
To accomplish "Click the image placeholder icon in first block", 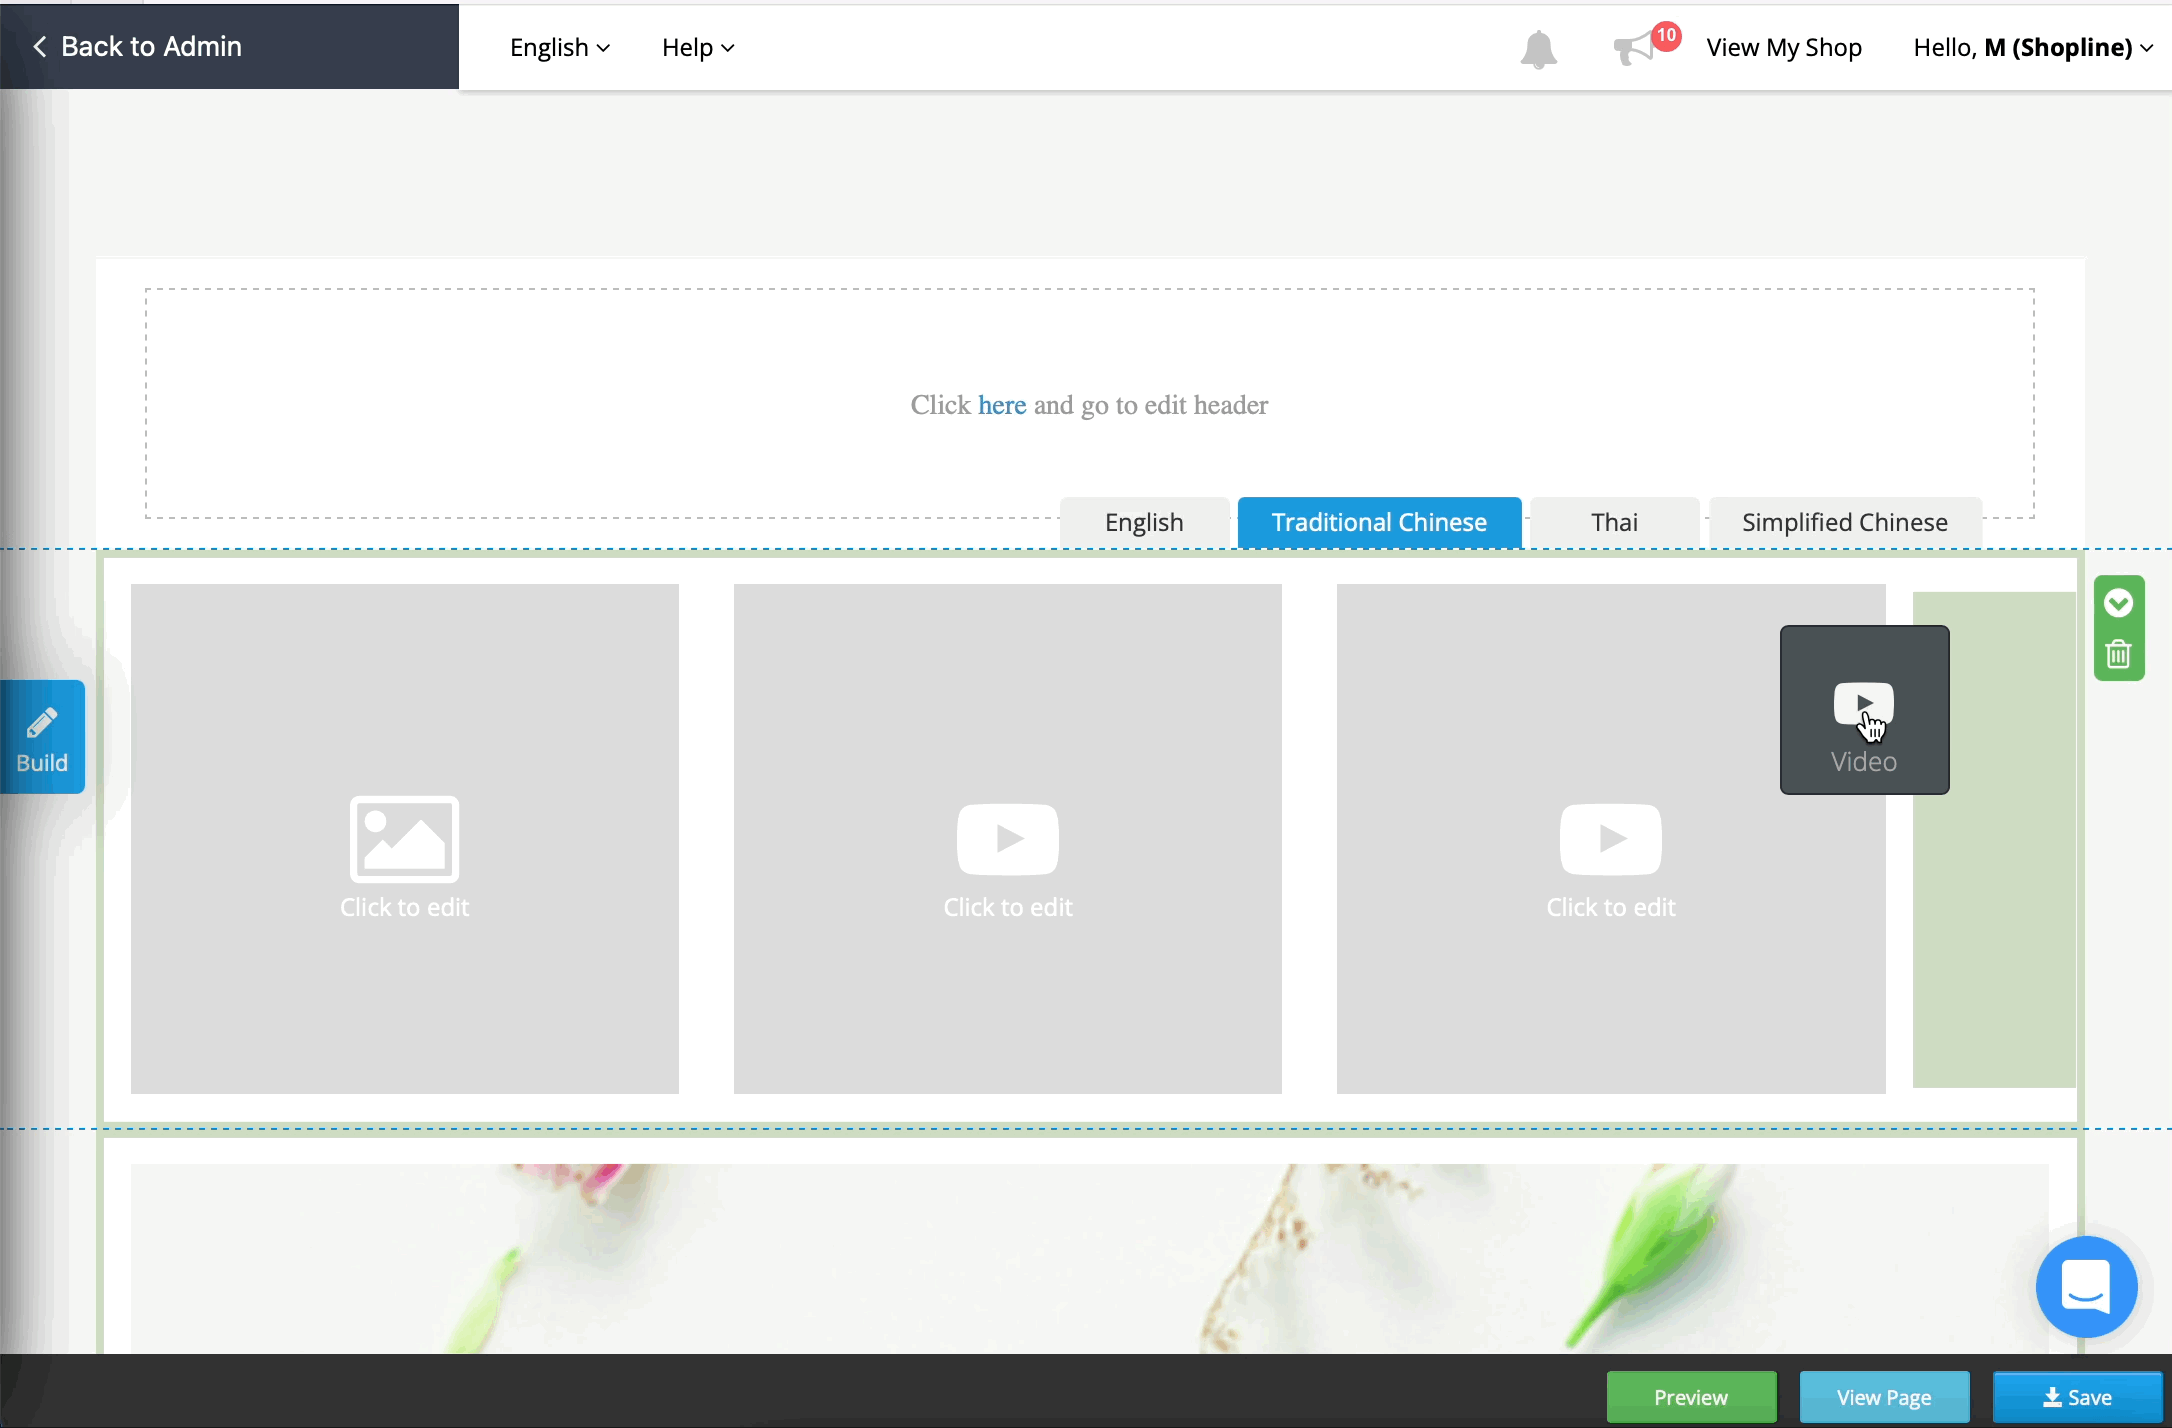I will click(x=403, y=837).
